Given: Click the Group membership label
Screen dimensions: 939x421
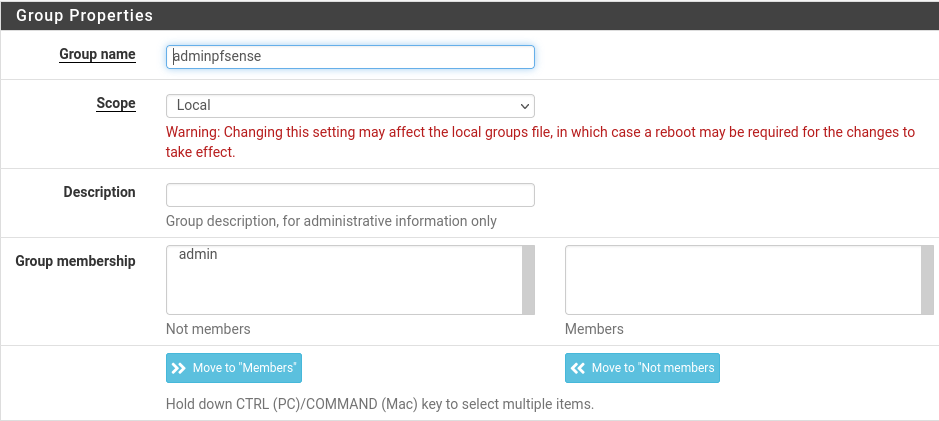Looking at the screenshot, I should click(75, 261).
